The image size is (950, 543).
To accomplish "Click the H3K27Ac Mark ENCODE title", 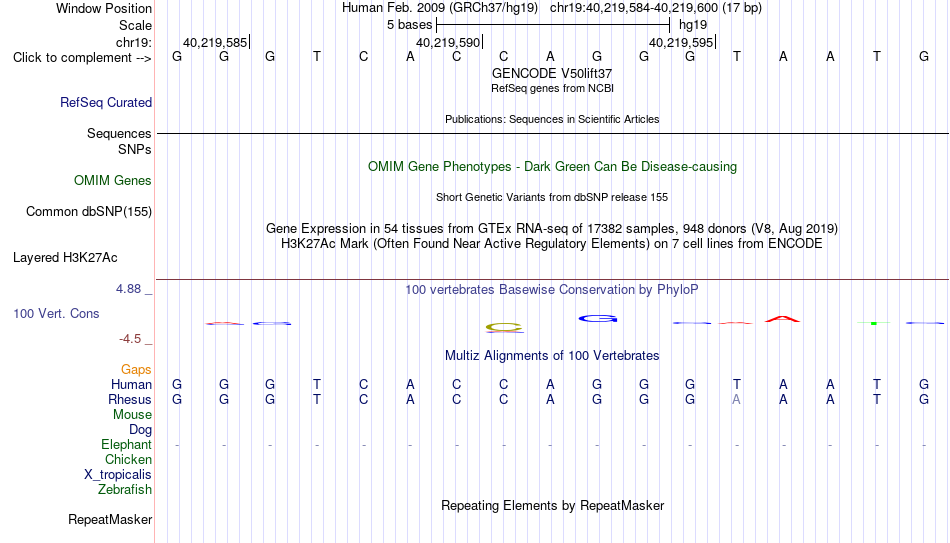I will (552, 244).
